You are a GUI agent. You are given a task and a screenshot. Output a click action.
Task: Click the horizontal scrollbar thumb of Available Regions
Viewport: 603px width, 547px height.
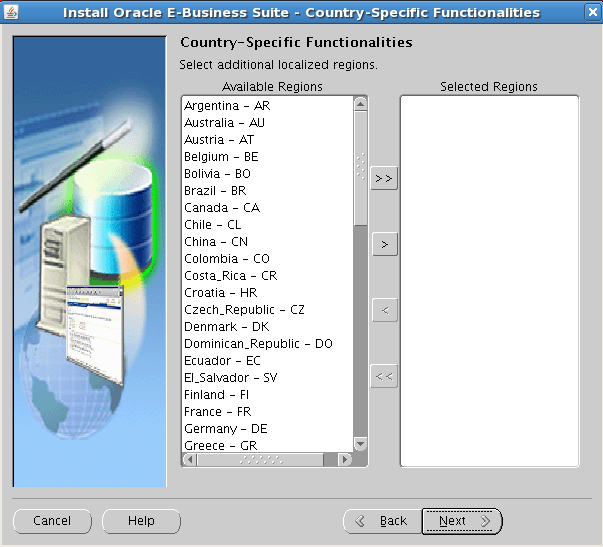click(260, 459)
